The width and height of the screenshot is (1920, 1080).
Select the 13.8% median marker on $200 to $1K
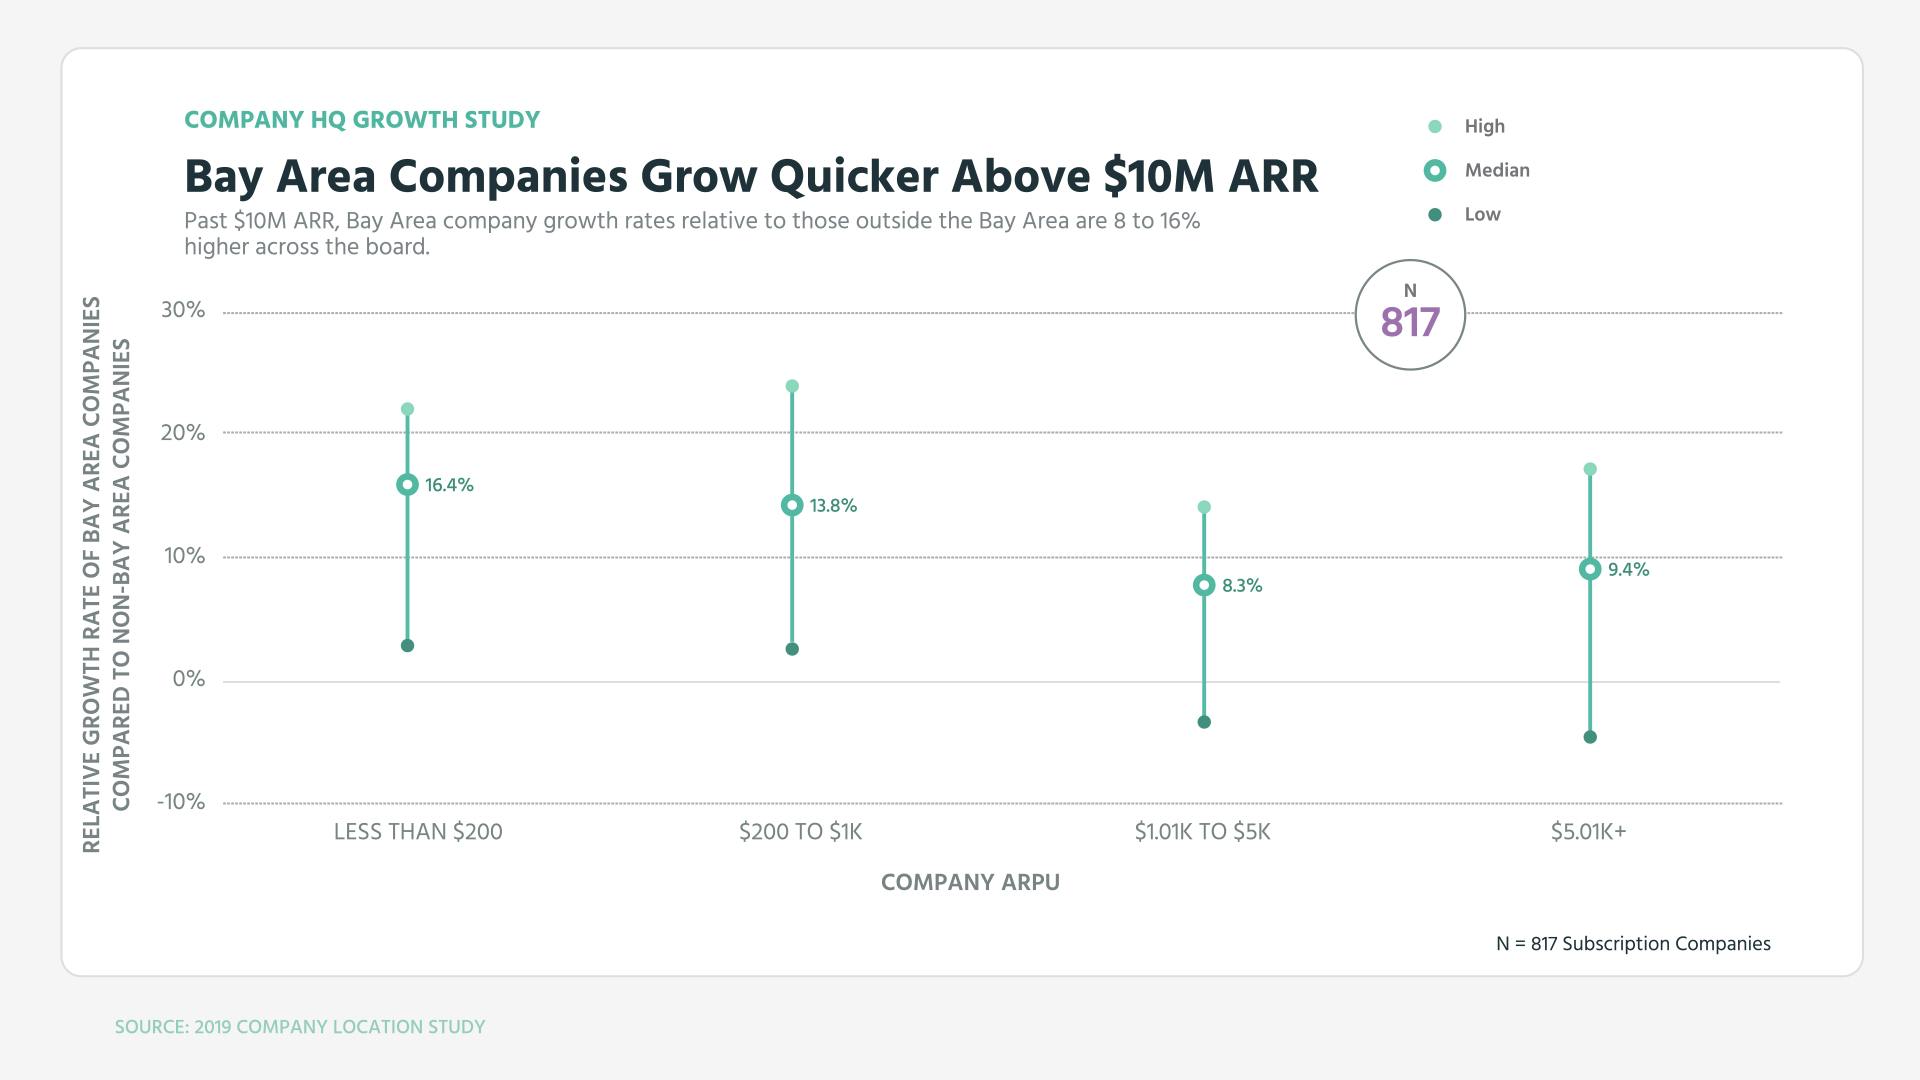click(x=791, y=506)
